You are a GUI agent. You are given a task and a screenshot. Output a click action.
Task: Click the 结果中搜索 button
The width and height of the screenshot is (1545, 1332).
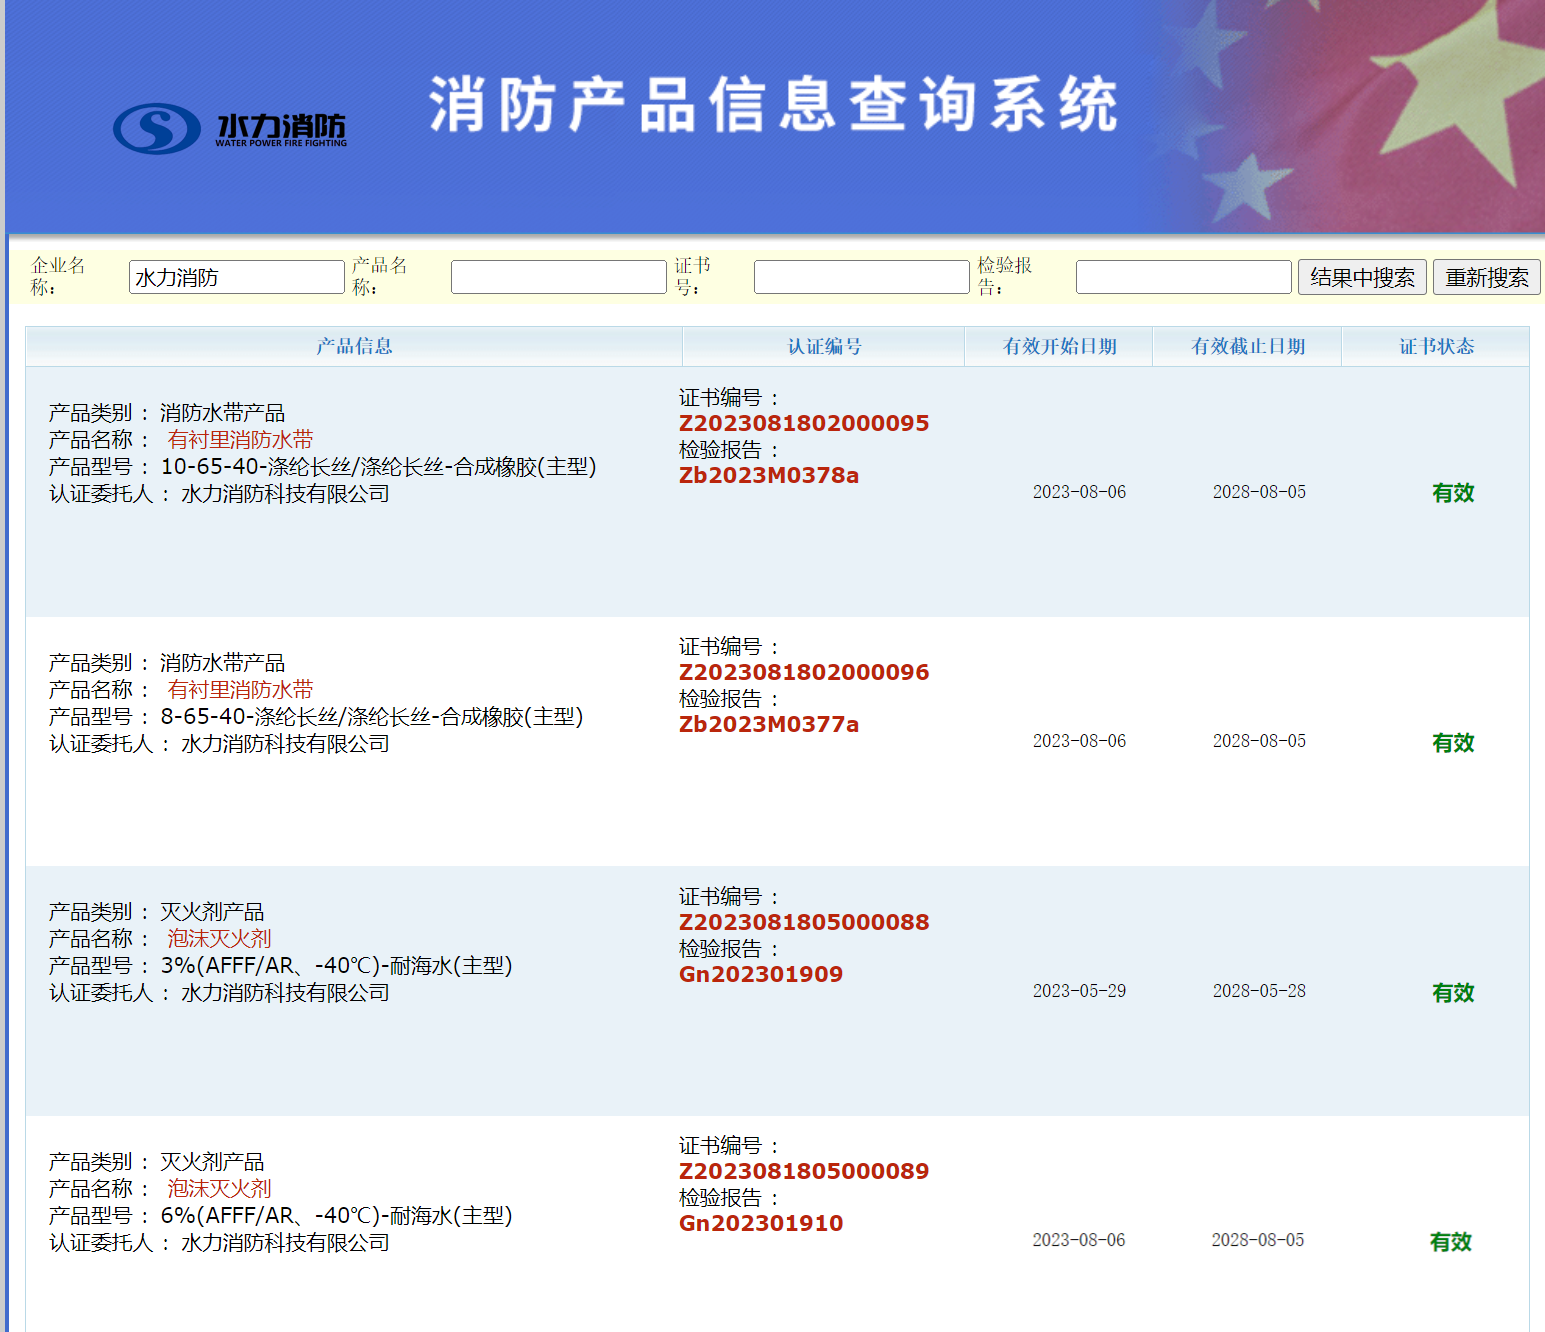coord(1362,277)
